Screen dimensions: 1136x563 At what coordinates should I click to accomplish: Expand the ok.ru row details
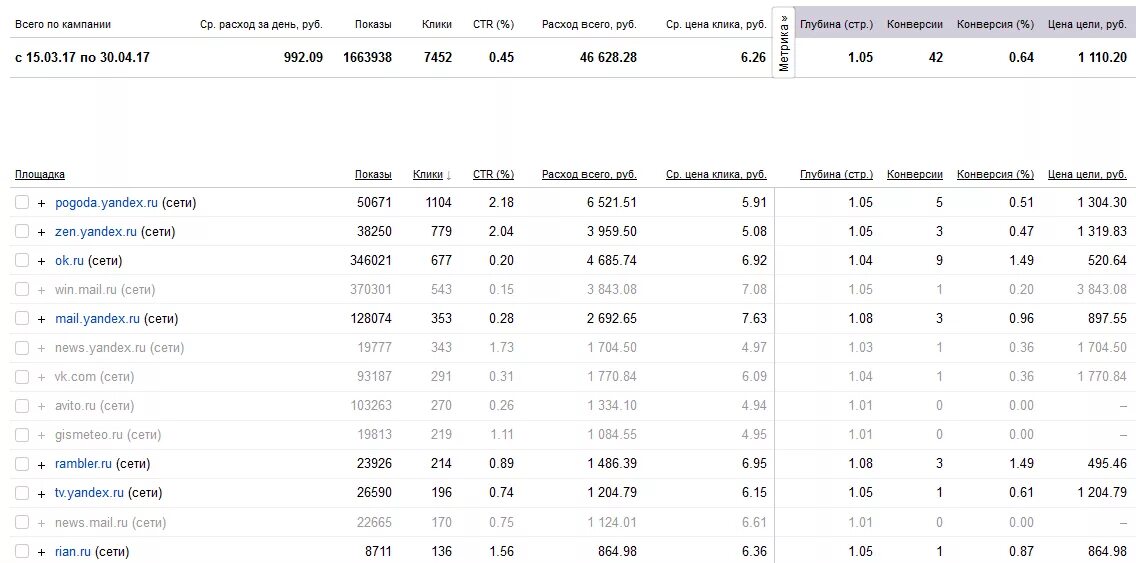[x=41, y=261]
